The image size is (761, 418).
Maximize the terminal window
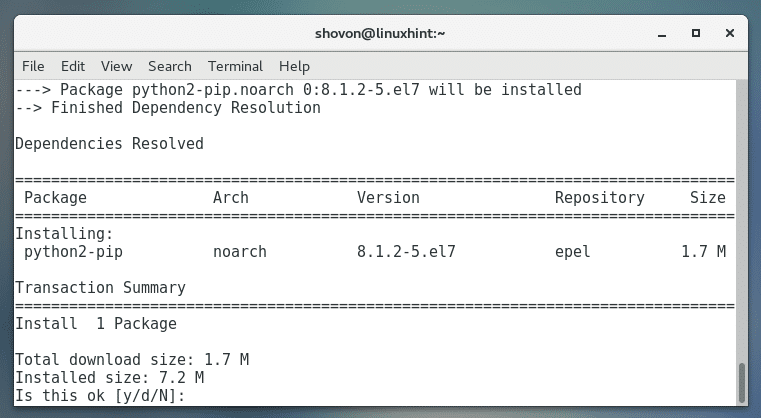coord(696,33)
